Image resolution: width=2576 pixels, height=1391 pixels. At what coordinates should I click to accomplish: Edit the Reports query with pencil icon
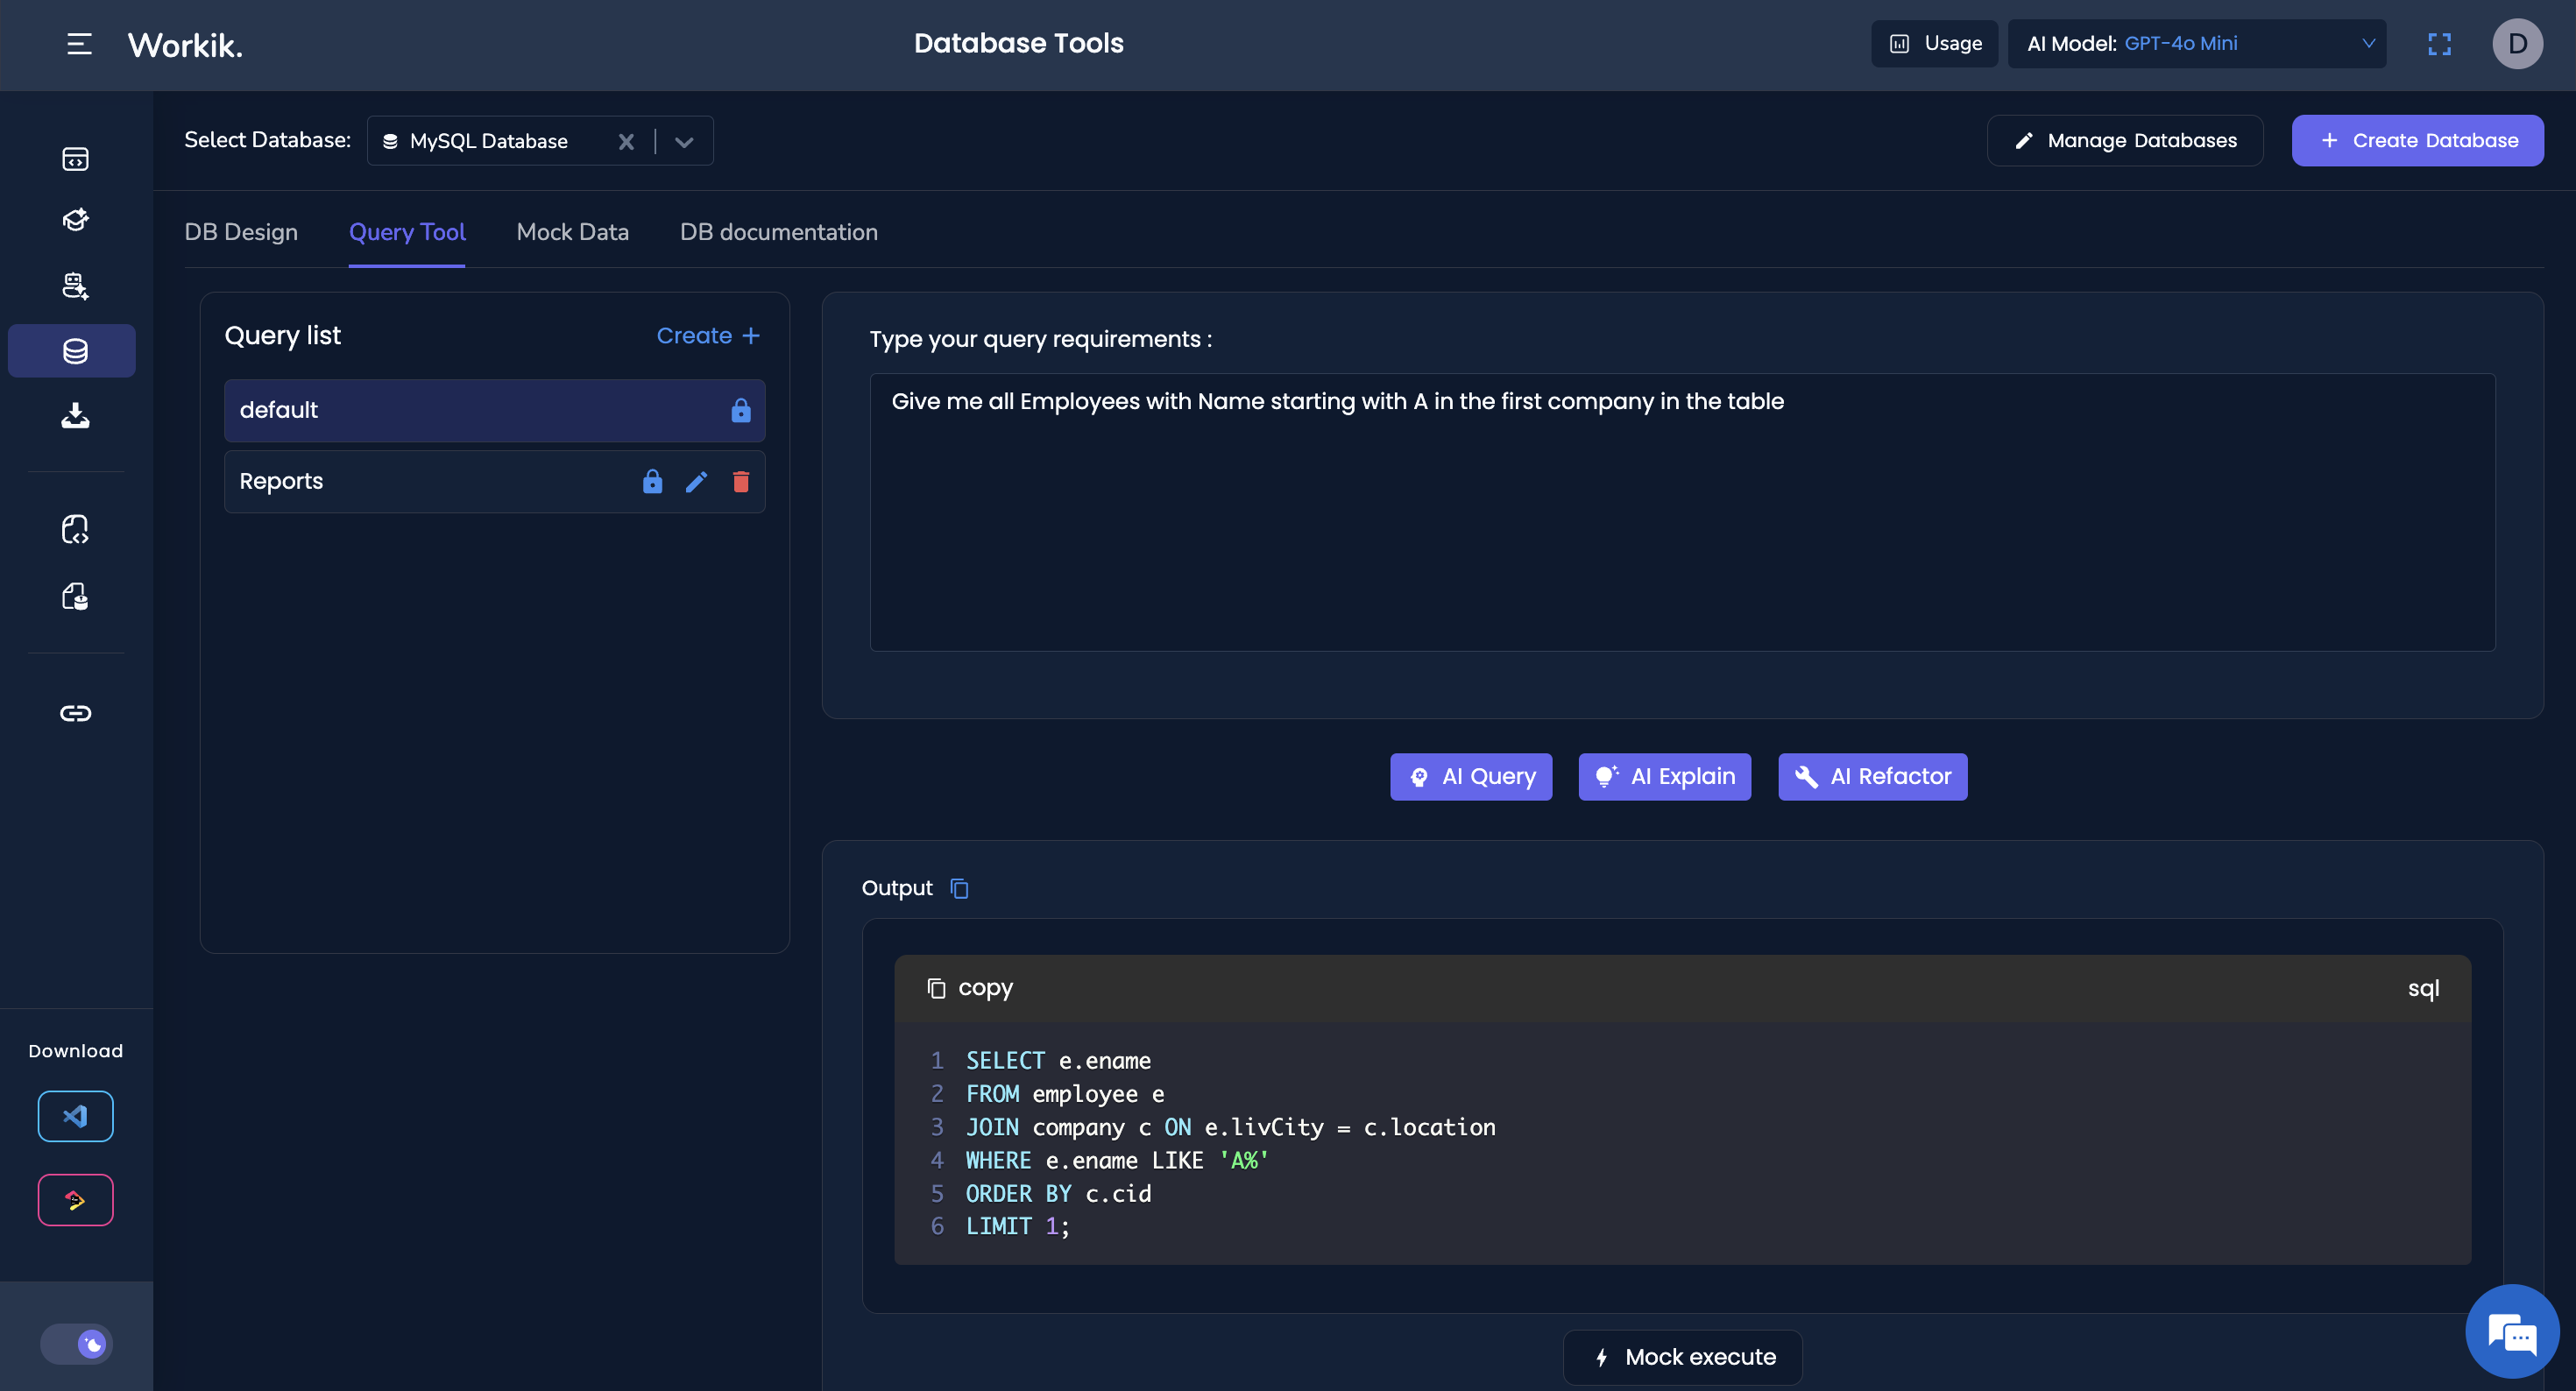coord(697,482)
